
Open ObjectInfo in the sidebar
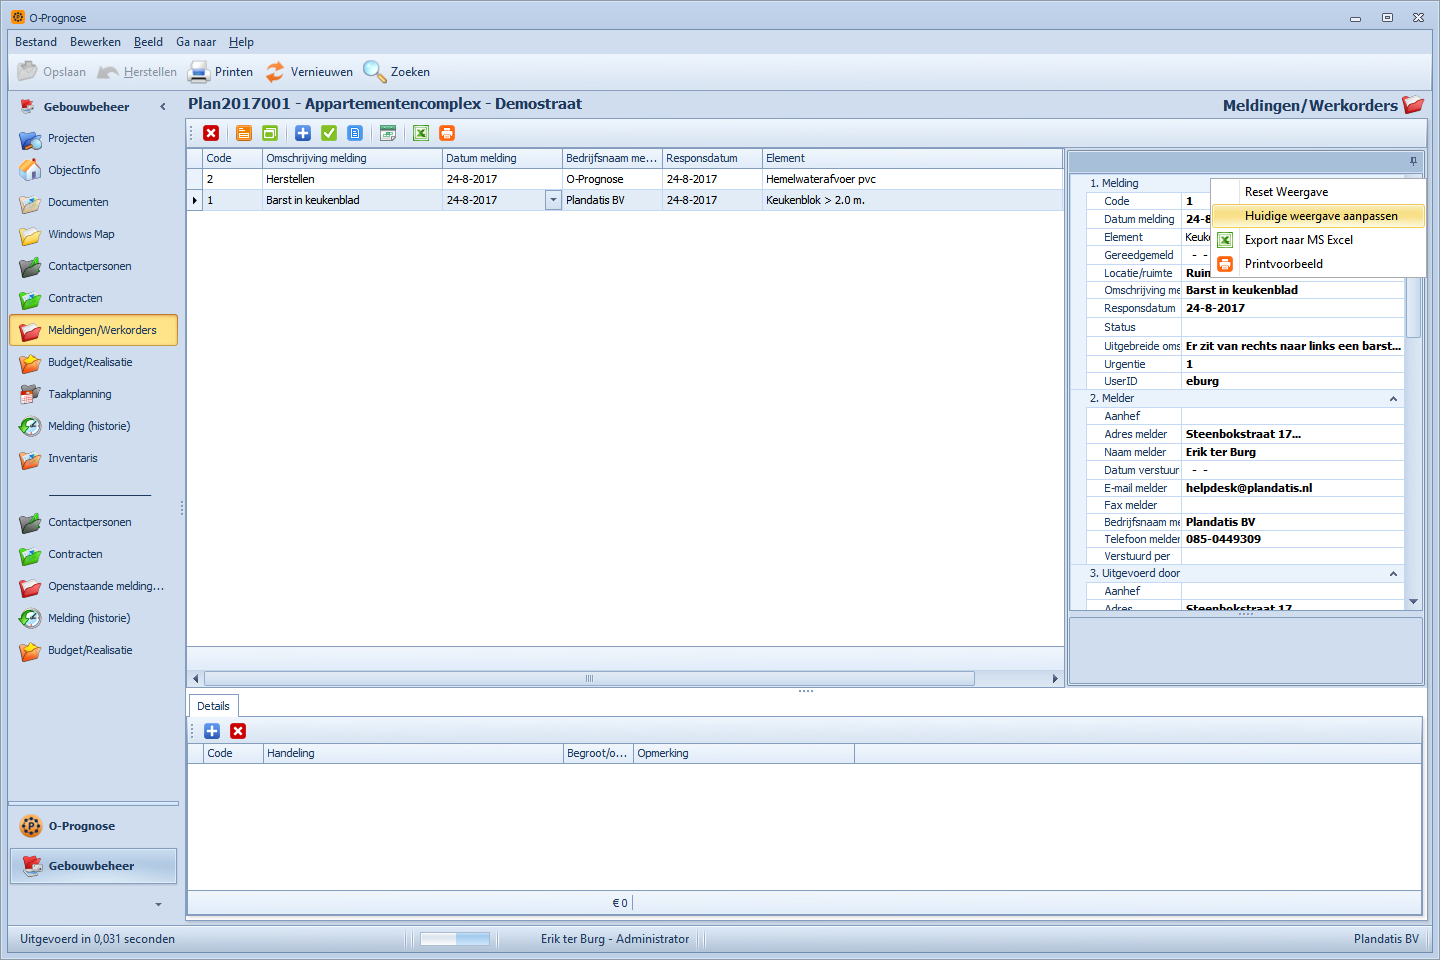(x=74, y=170)
